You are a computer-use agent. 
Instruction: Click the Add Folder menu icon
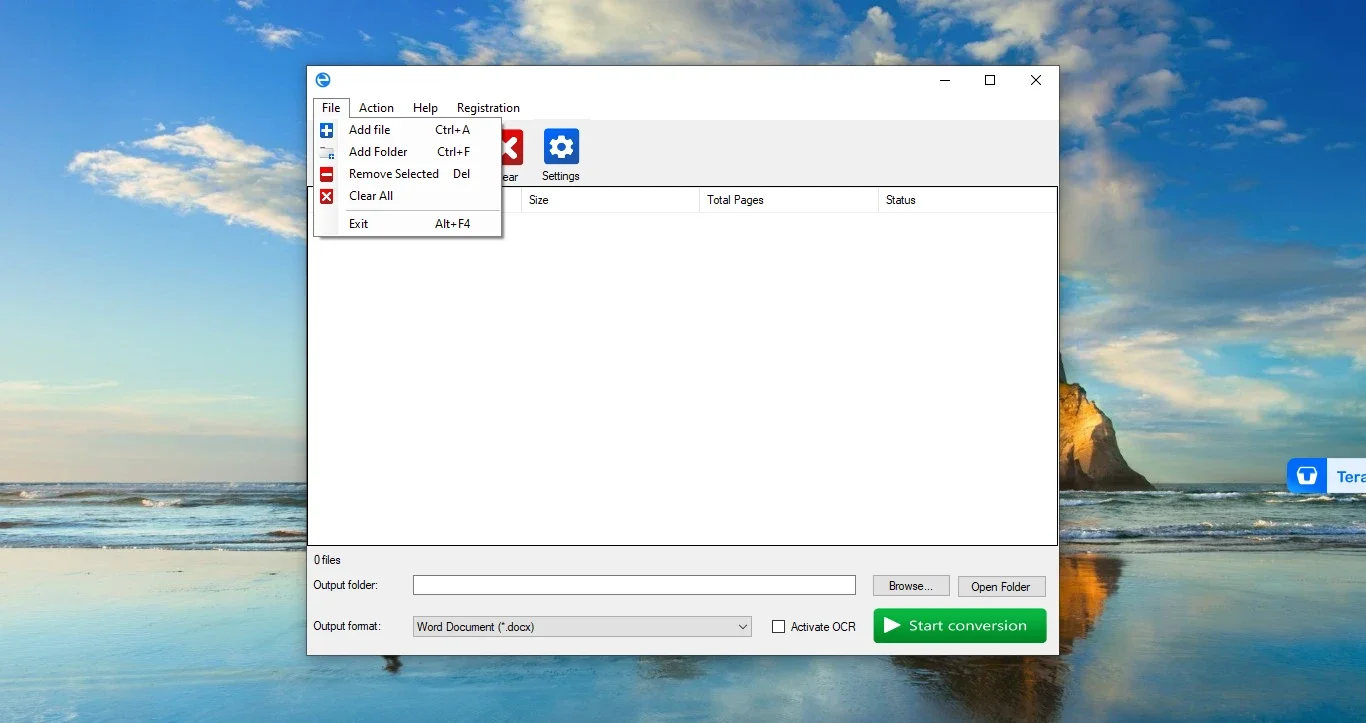[326, 152]
